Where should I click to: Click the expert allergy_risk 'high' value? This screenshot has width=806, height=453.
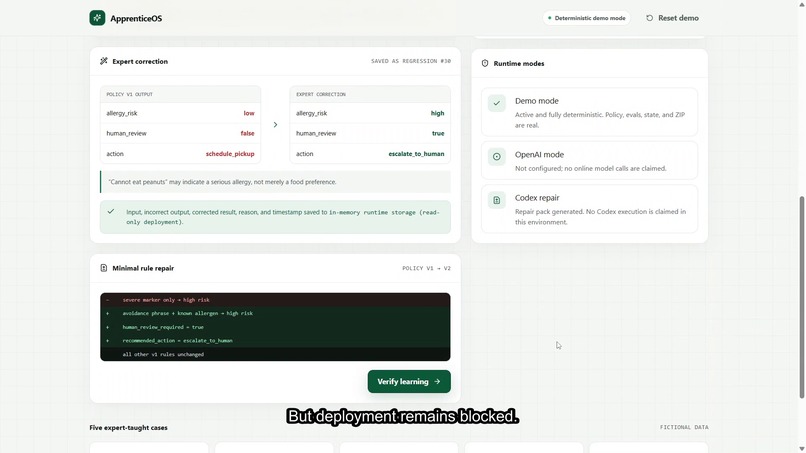[x=437, y=113]
